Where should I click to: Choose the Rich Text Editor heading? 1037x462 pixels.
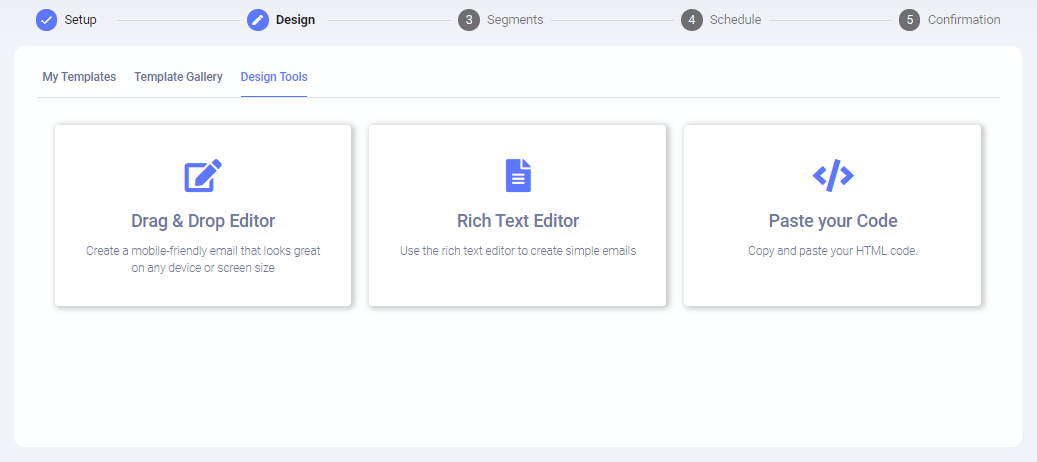pyautogui.click(x=518, y=221)
